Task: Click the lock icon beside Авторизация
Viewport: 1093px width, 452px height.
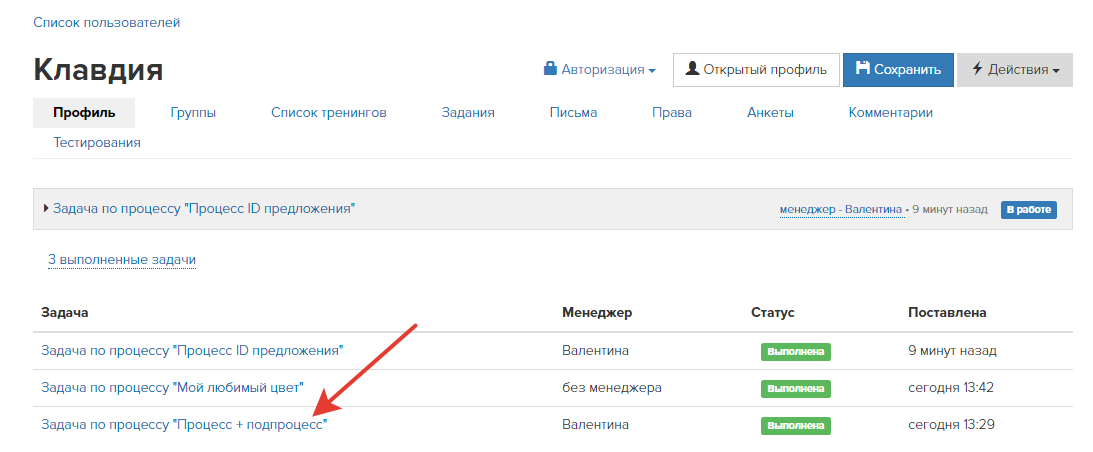Action: 550,68
